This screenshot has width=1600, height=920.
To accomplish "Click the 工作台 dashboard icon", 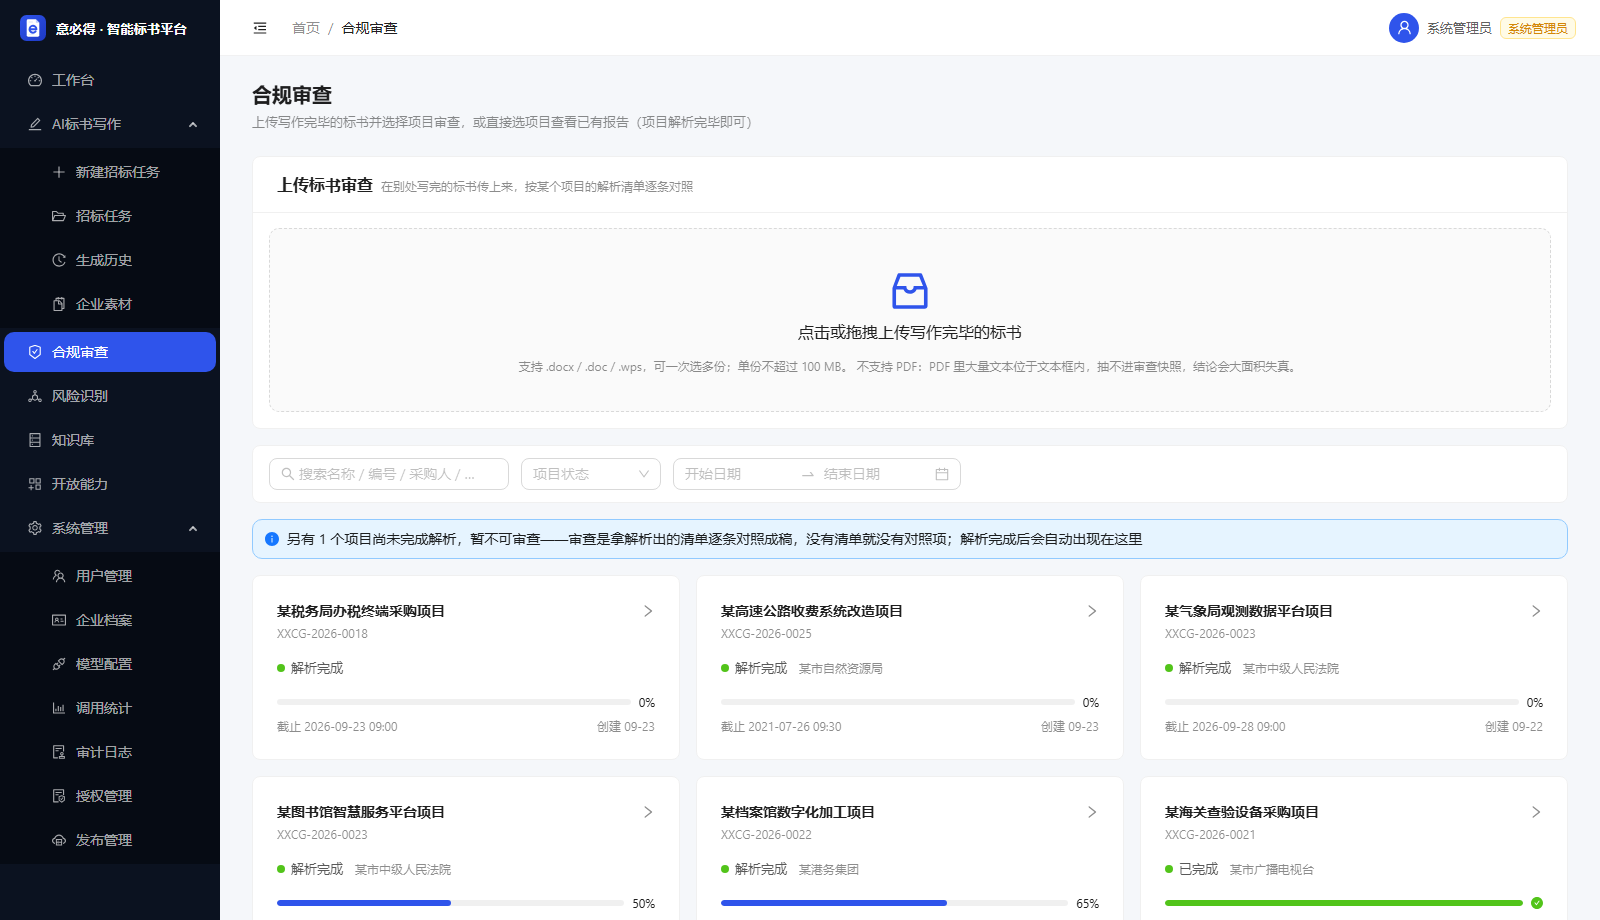I will pyautogui.click(x=35, y=80).
